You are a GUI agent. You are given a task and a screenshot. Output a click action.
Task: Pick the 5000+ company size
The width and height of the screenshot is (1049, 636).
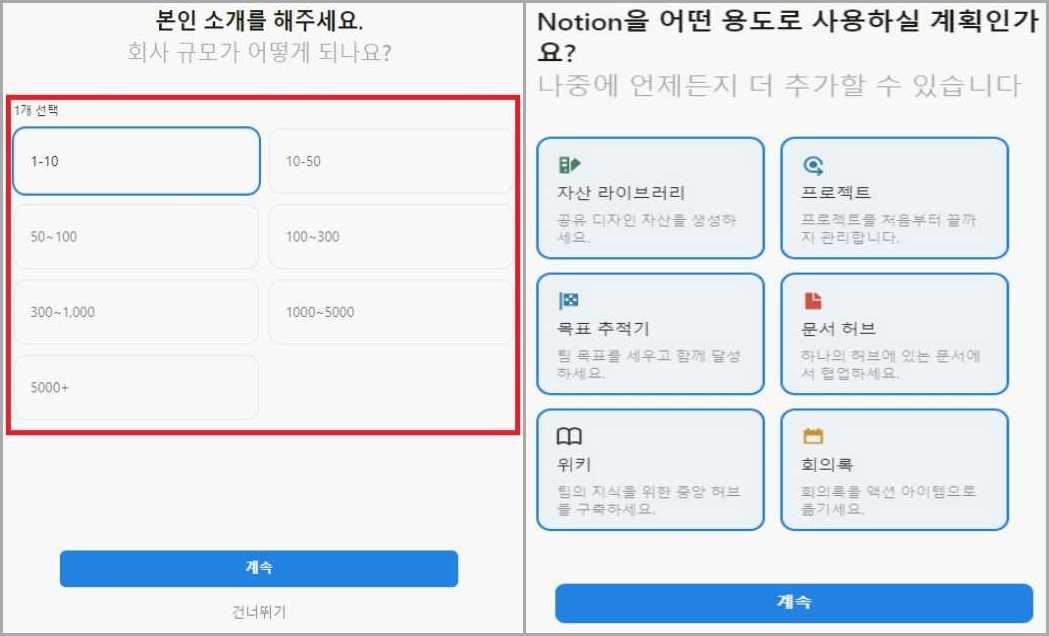point(135,387)
